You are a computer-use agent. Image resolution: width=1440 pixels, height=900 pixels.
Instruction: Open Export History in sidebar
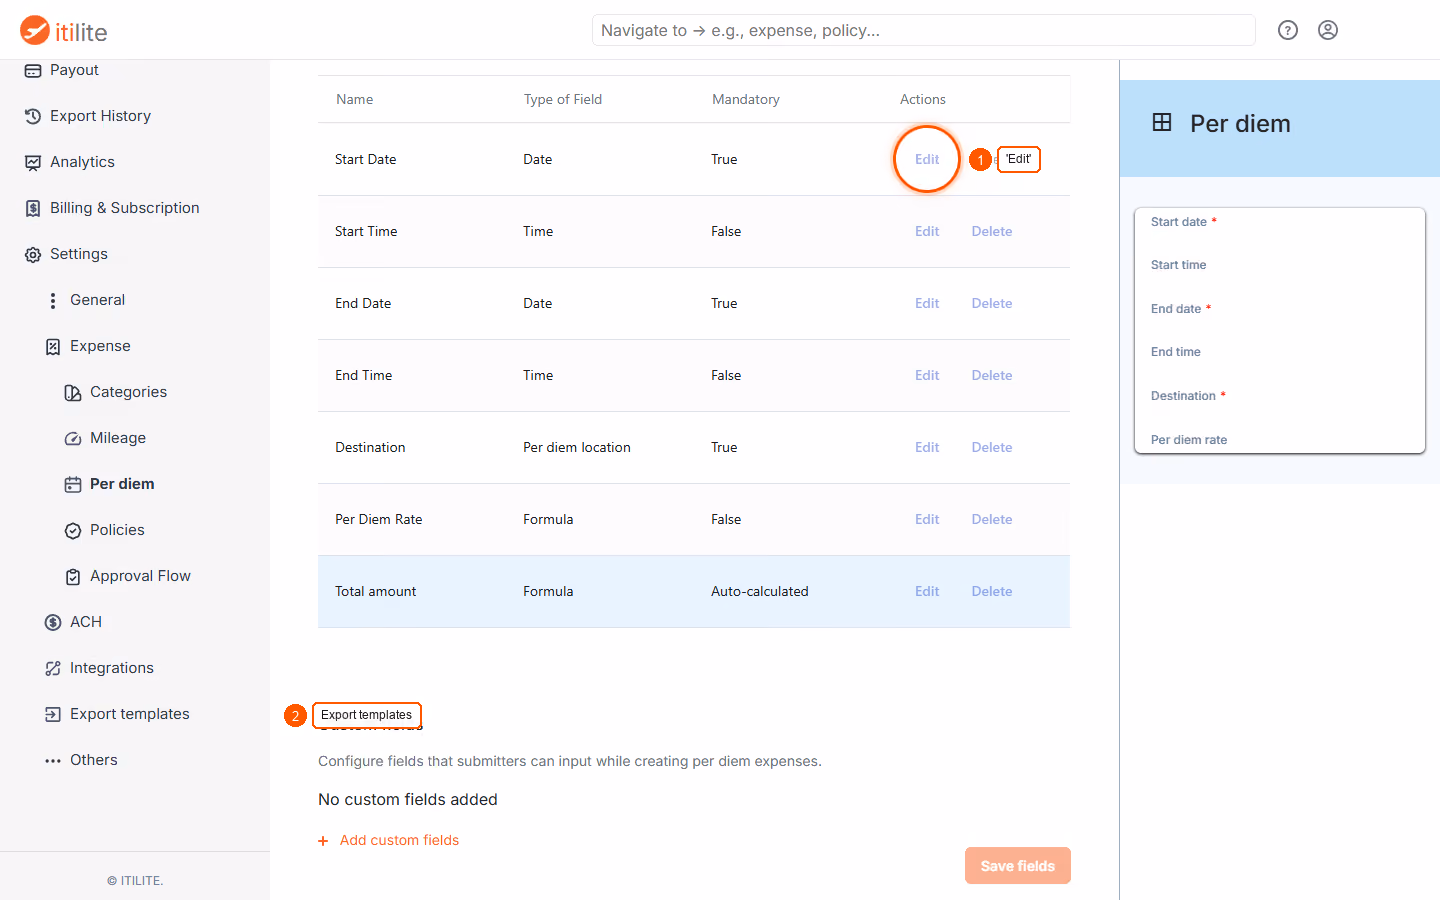[100, 116]
